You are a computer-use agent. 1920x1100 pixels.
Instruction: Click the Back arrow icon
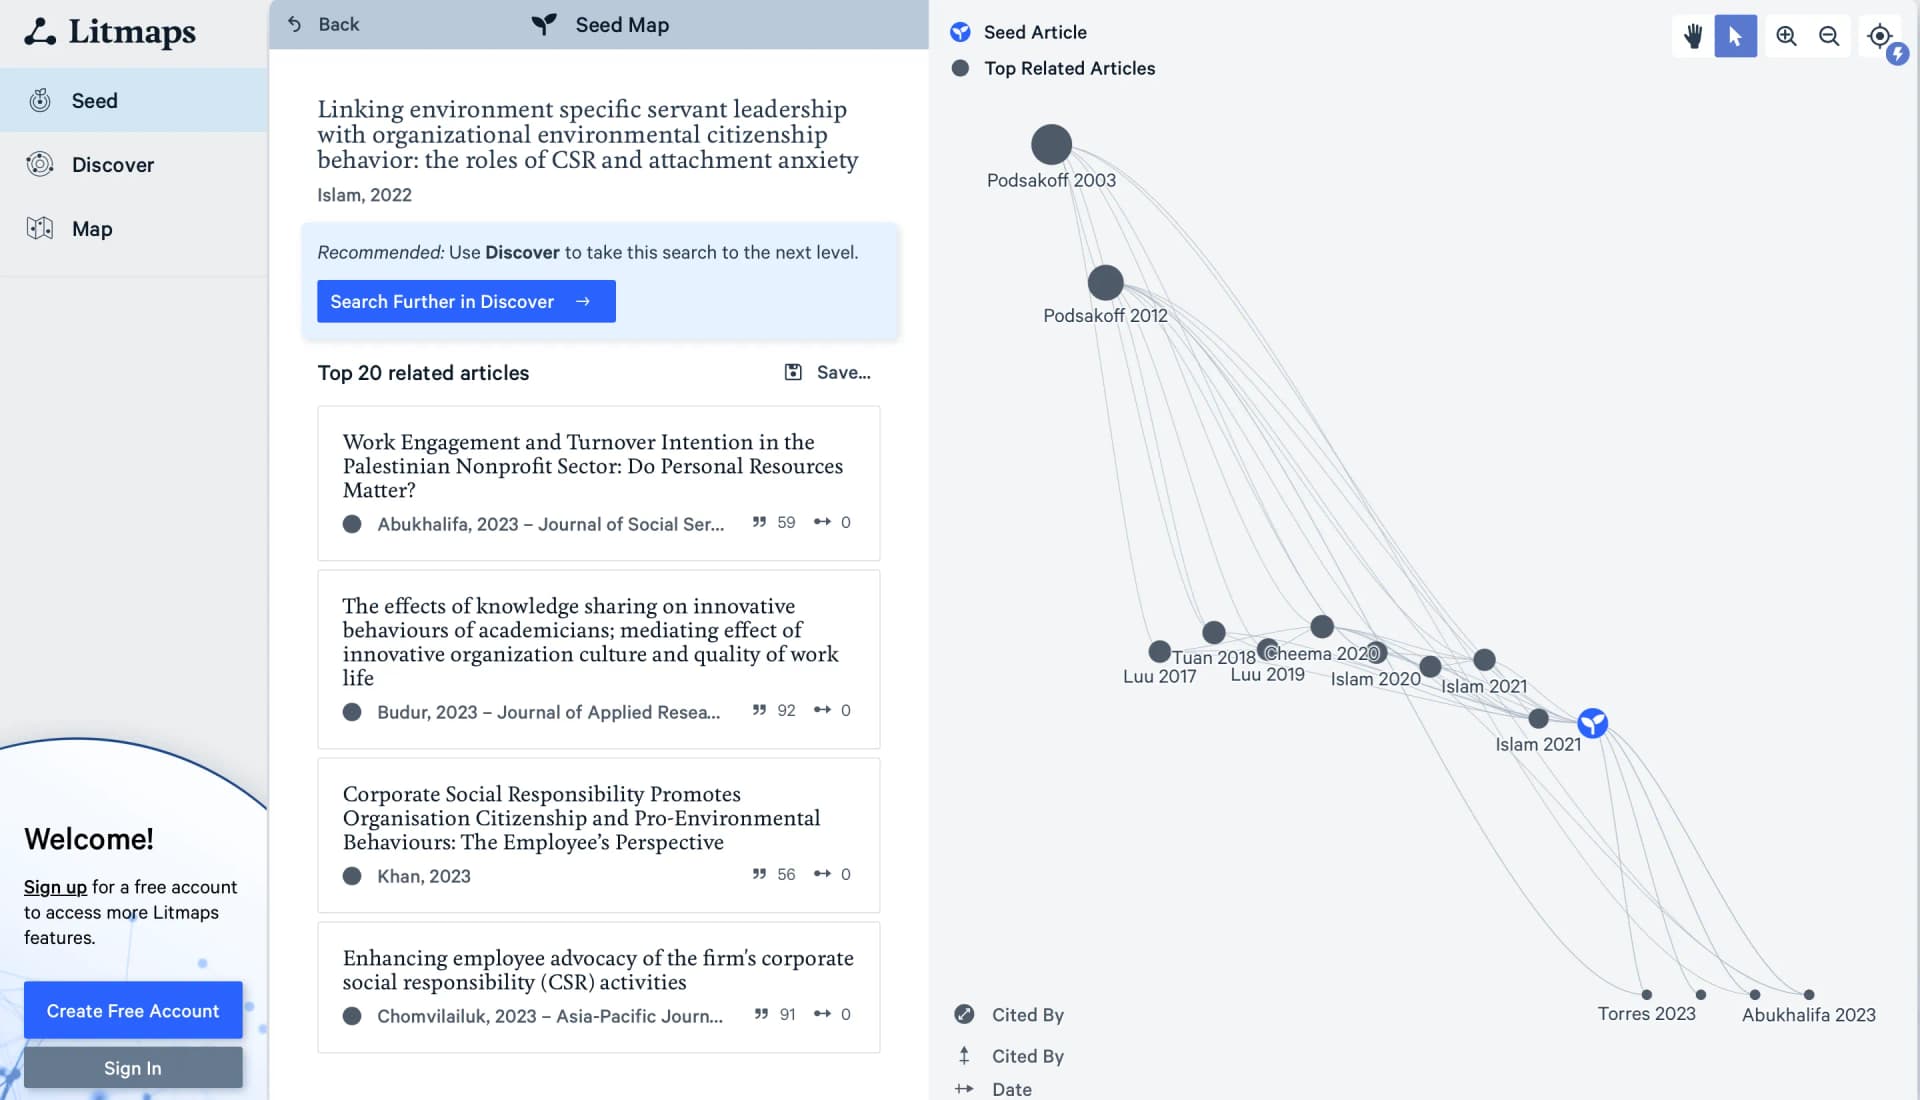295,24
